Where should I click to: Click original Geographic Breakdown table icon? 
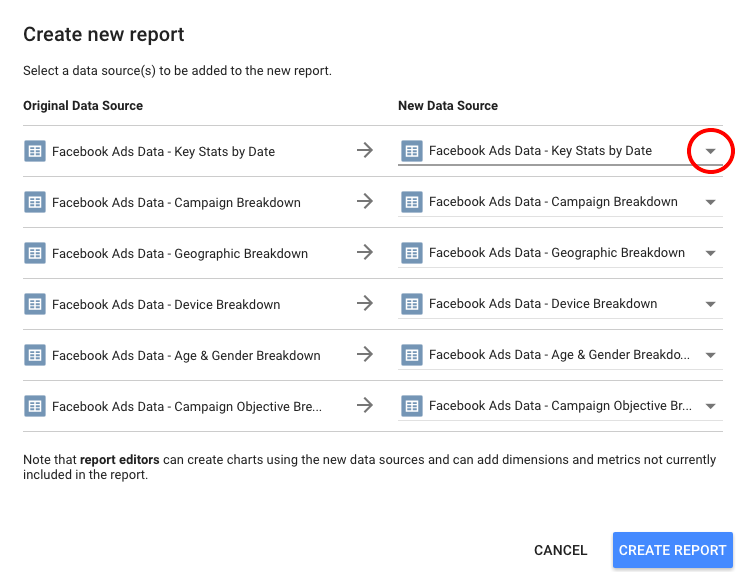point(35,253)
